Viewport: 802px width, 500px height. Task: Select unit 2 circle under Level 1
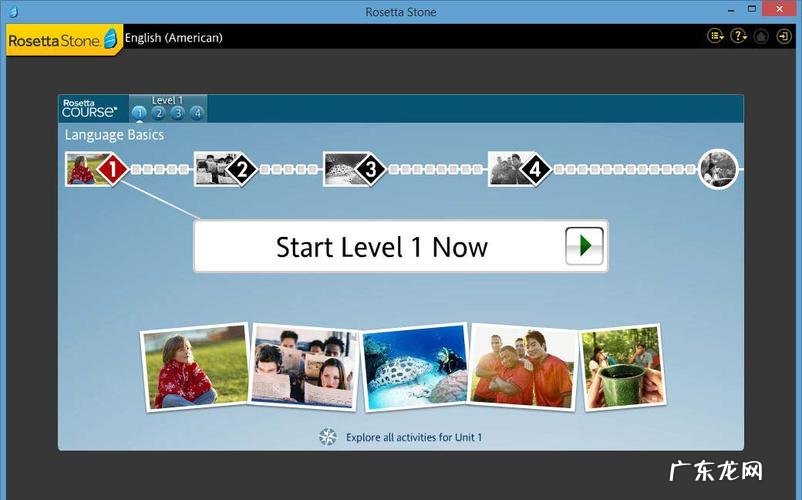[159, 113]
